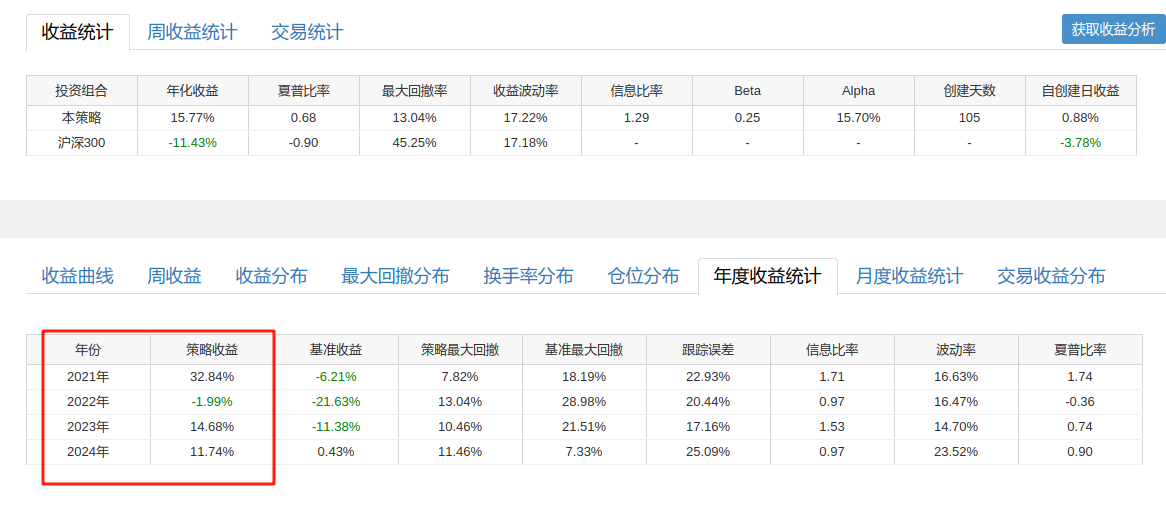
Task: Switch to the 月度收益统计 tab
Action: [x=909, y=276]
